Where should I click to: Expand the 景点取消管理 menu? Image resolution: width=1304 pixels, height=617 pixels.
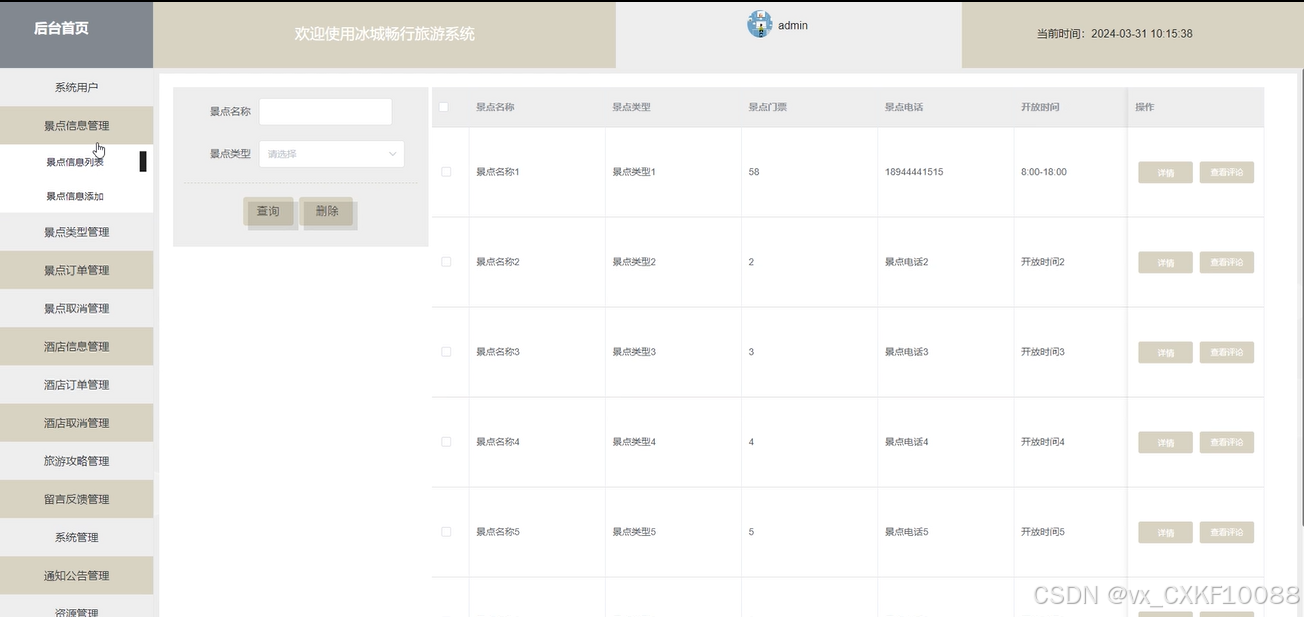pos(77,308)
